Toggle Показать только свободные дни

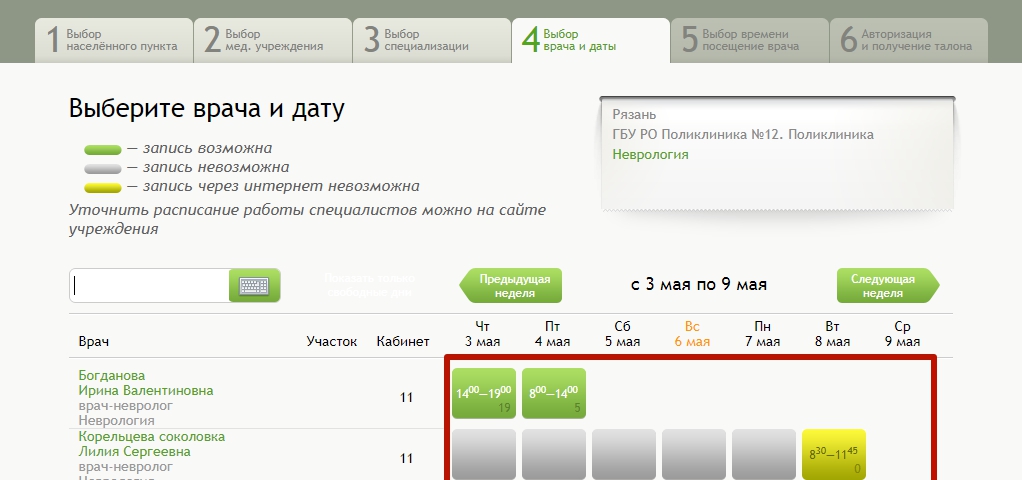click(x=370, y=286)
